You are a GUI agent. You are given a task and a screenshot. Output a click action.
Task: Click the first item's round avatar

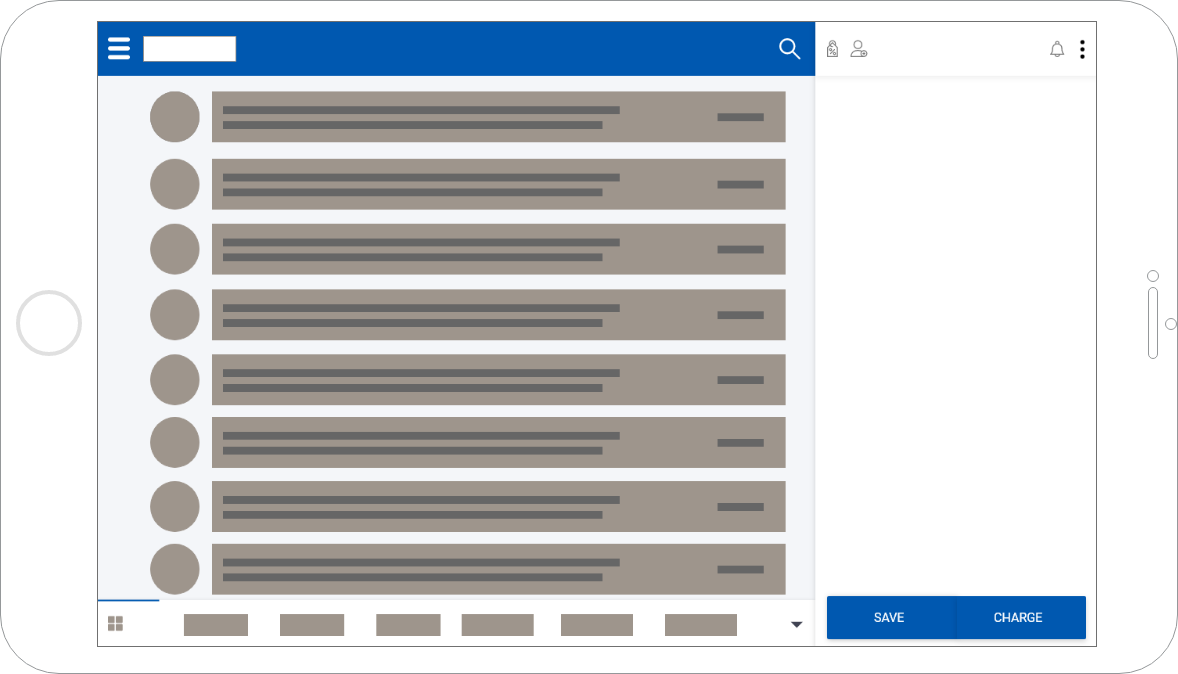point(175,116)
